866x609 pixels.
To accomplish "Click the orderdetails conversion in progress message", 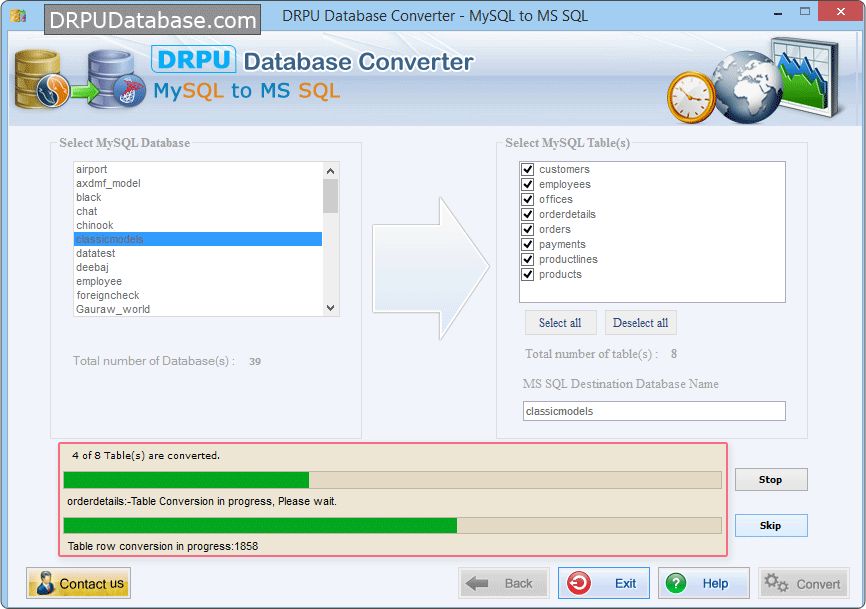I will pyautogui.click(x=202, y=501).
